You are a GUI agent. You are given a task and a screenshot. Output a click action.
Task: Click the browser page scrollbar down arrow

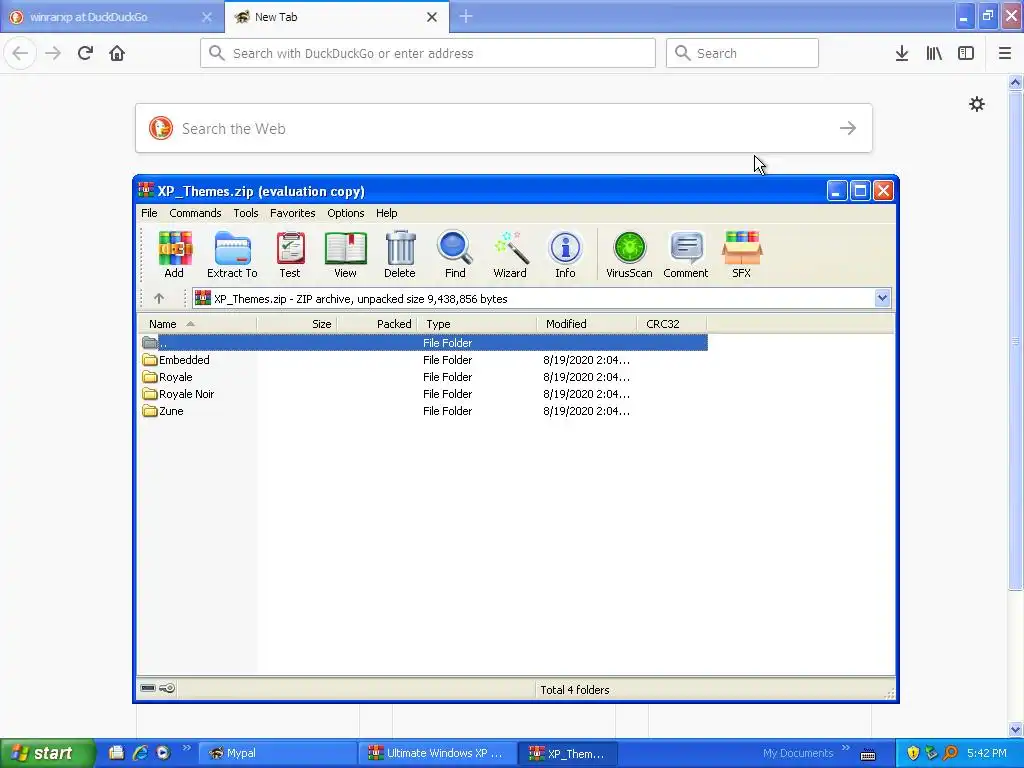pos(1015,729)
